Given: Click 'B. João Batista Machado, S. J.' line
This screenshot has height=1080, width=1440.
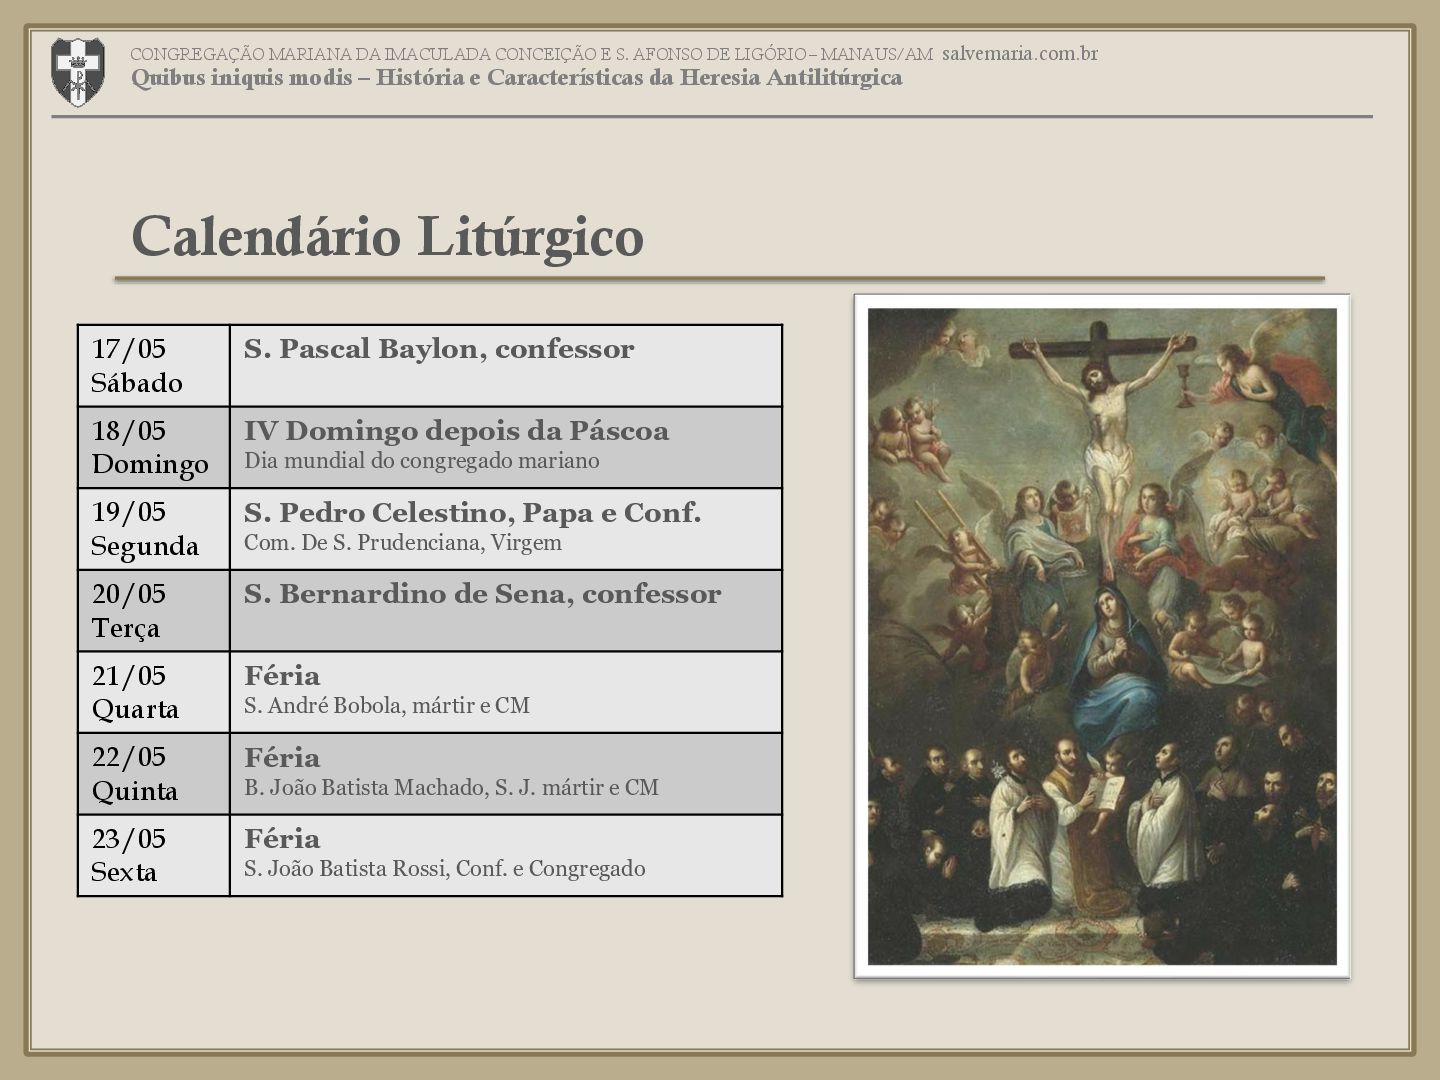Looking at the screenshot, I should [x=451, y=788].
